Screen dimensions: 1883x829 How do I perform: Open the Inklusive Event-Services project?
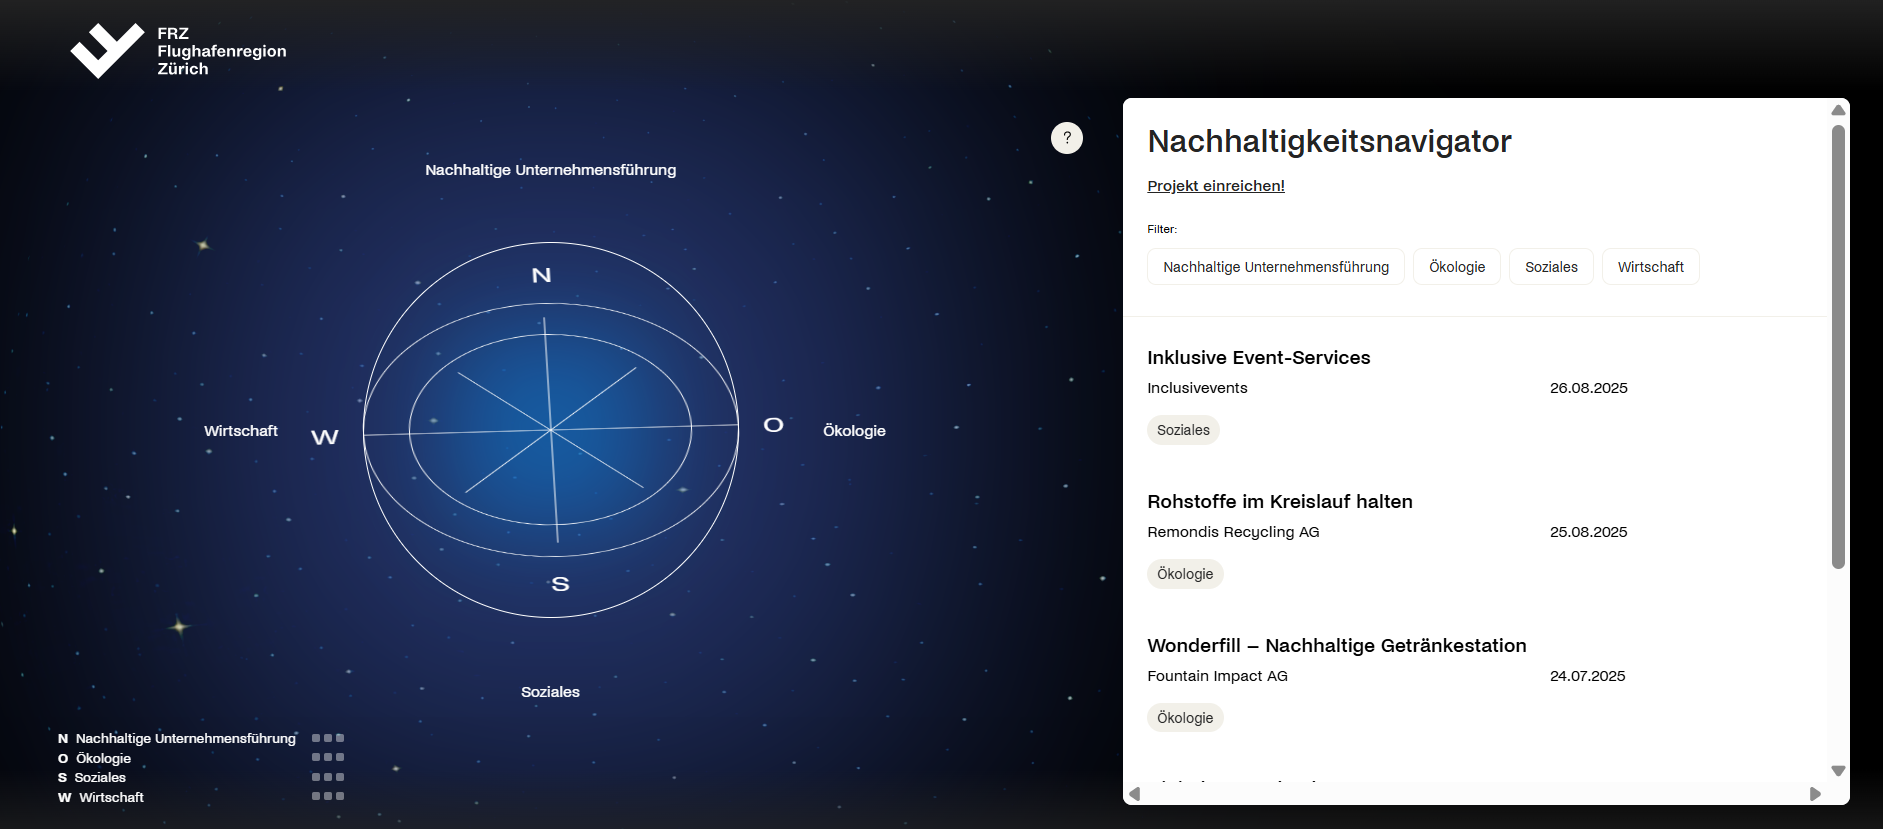(x=1259, y=358)
